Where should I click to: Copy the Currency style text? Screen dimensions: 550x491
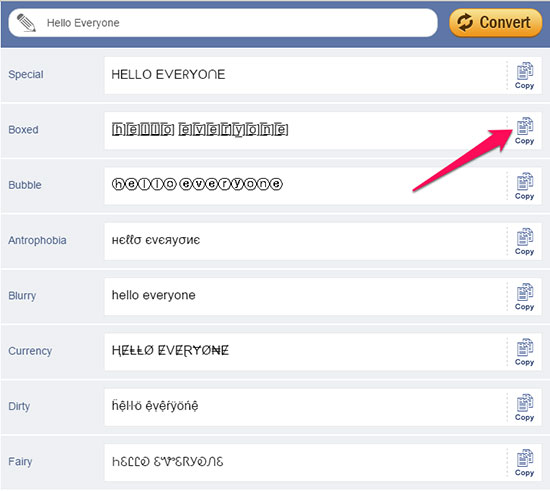pyautogui.click(x=524, y=352)
